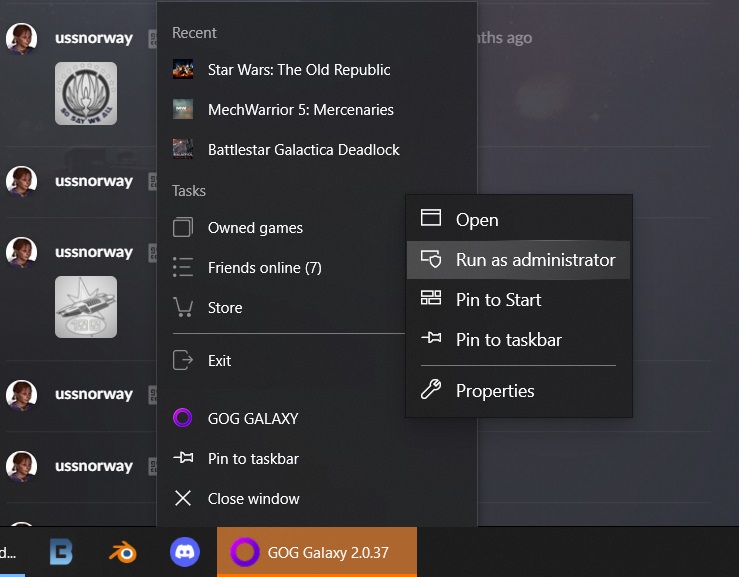739x577 pixels.
Task: Click the Friends online list icon
Action: point(183,267)
